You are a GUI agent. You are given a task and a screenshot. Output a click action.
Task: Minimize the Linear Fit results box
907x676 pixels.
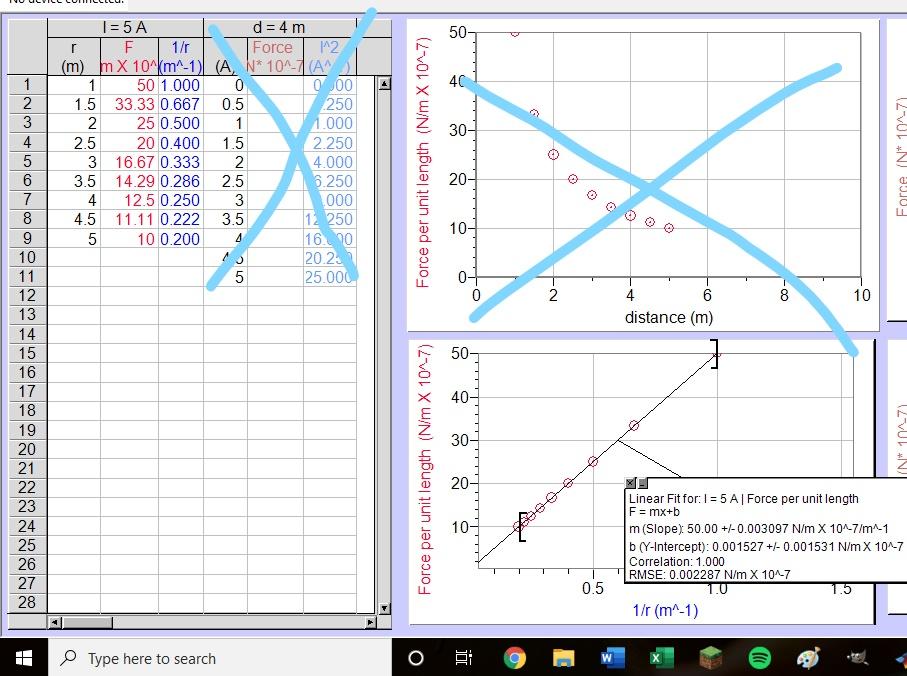pos(642,483)
